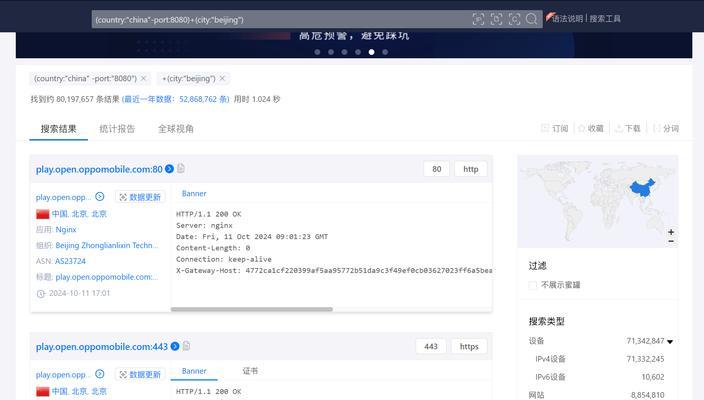Click the second scan-frame icon in search bar
704x400 pixels.
pyautogui.click(x=496, y=19)
